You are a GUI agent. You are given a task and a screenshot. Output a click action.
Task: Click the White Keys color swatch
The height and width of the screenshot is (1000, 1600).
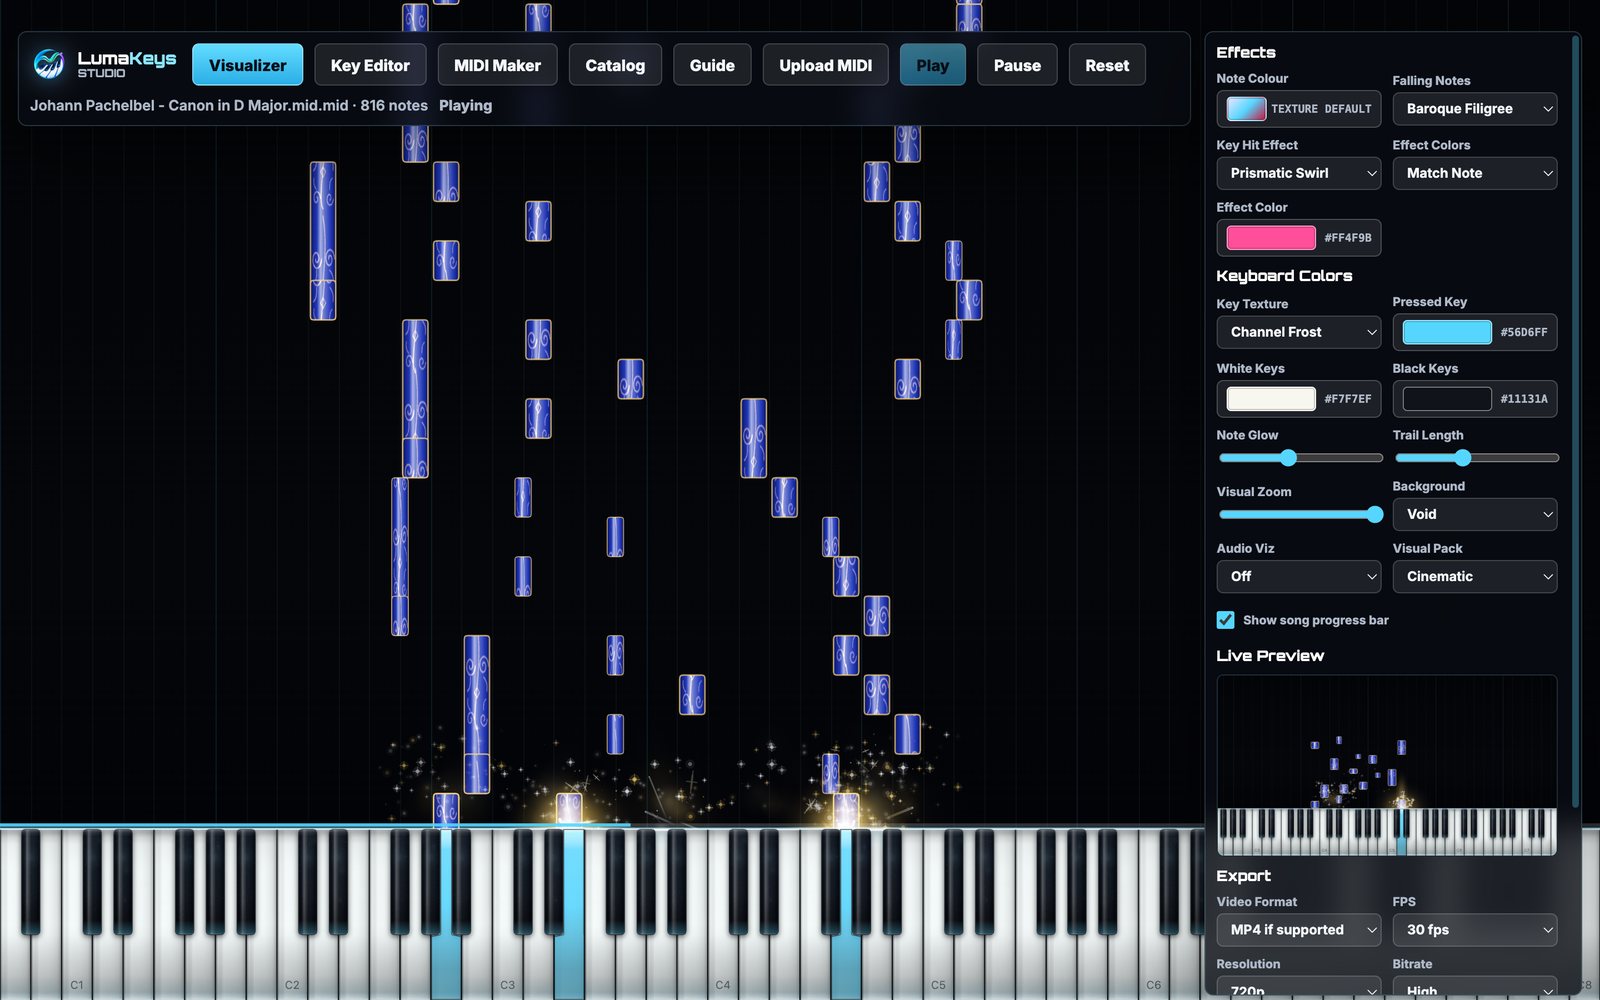(1271, 399)
